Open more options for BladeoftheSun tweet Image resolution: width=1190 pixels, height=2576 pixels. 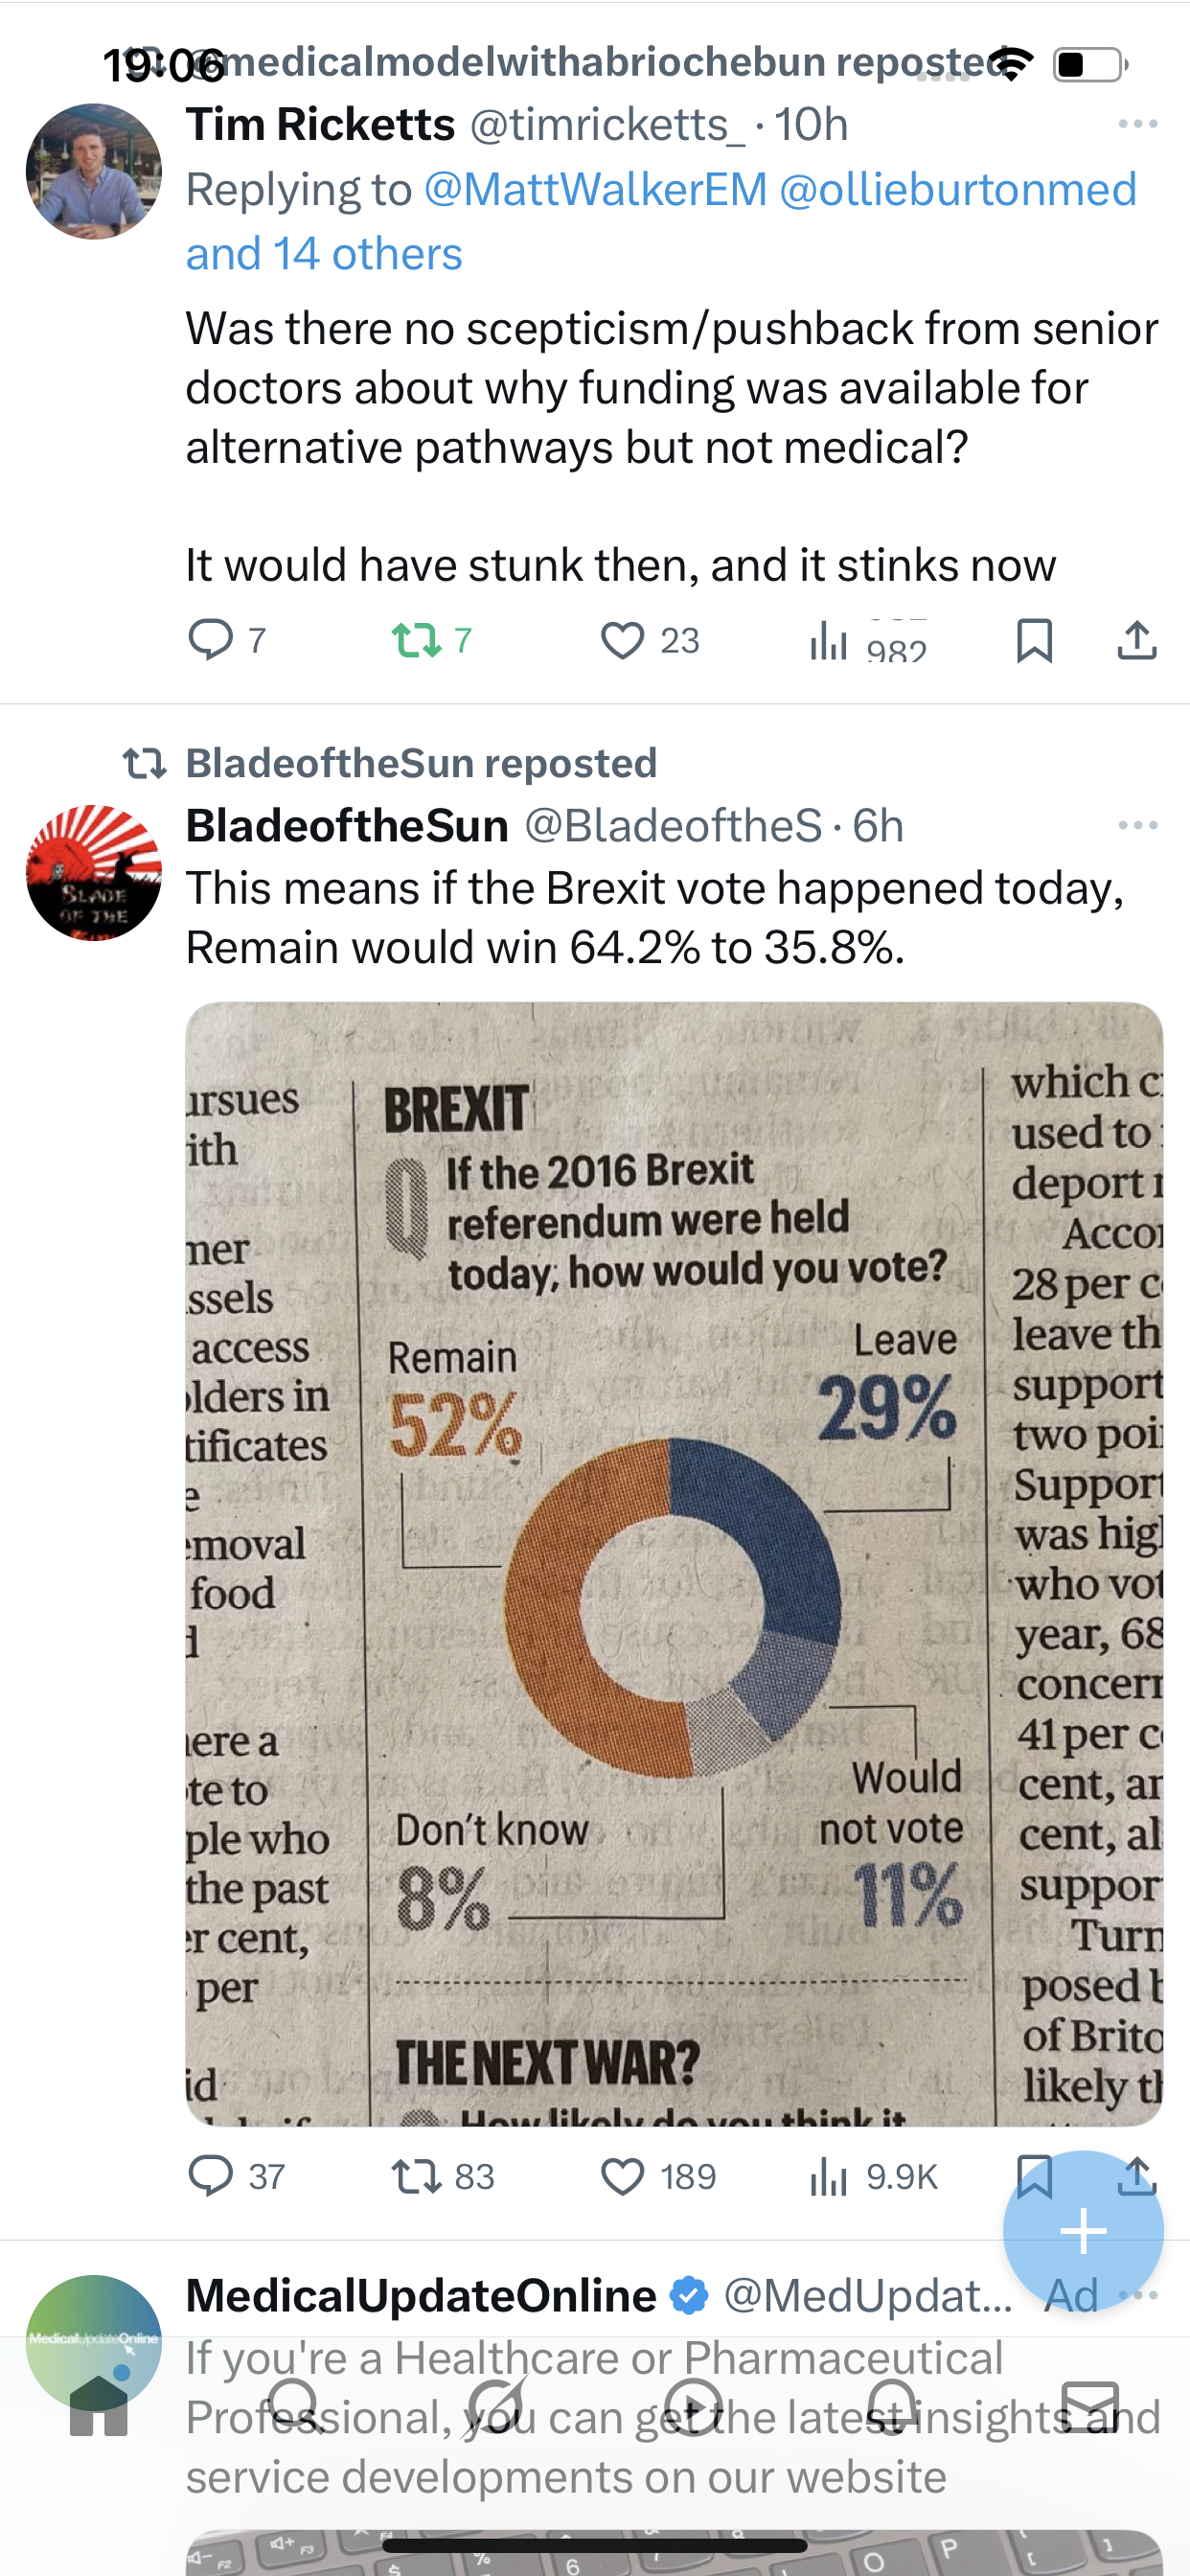[1137, 825]
